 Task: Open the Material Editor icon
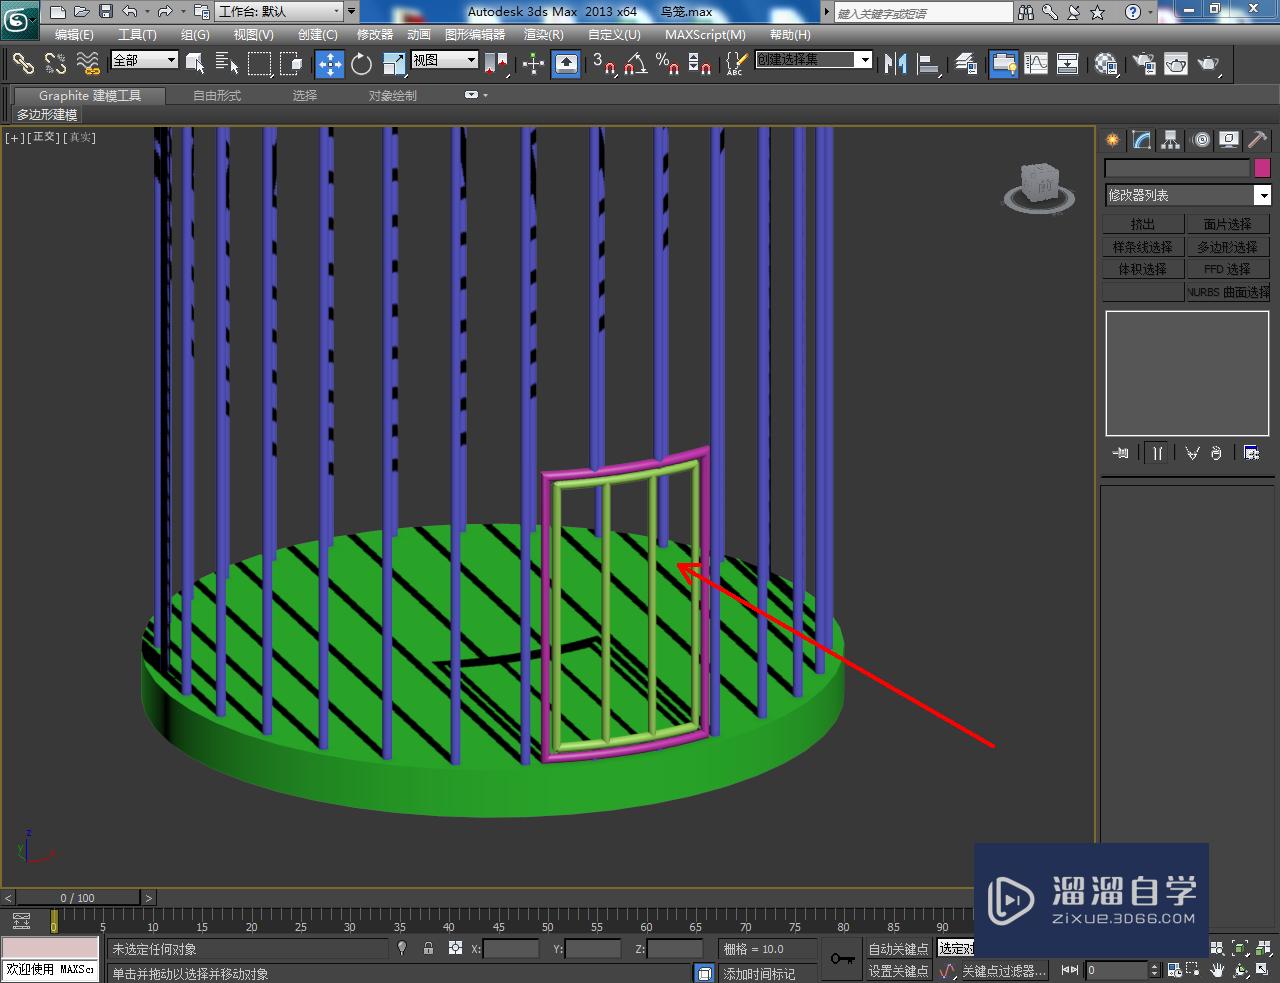click(x=1105, y=64)
